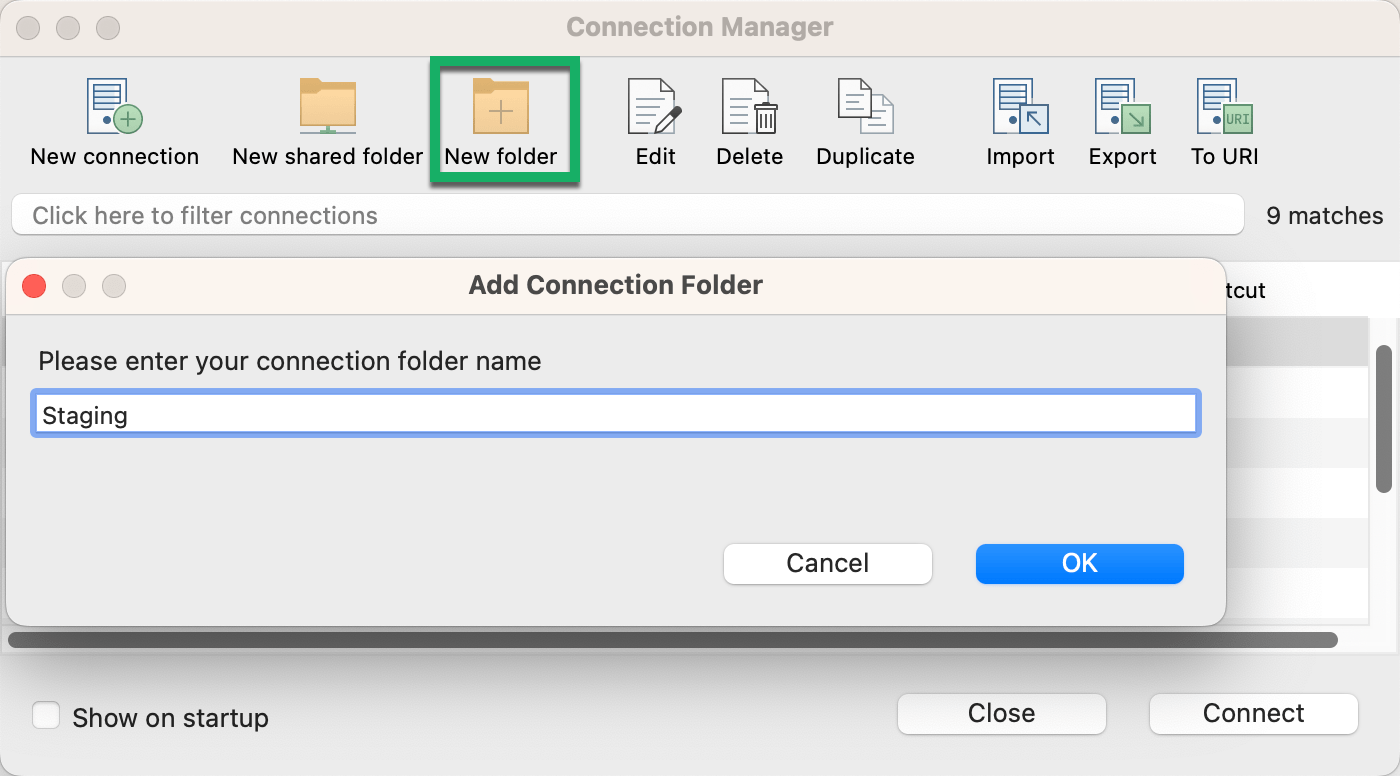The height and width of the screenshot is (776, 1400).
Task: Select the Edit connection icon
Action: [x=655, y=108]
